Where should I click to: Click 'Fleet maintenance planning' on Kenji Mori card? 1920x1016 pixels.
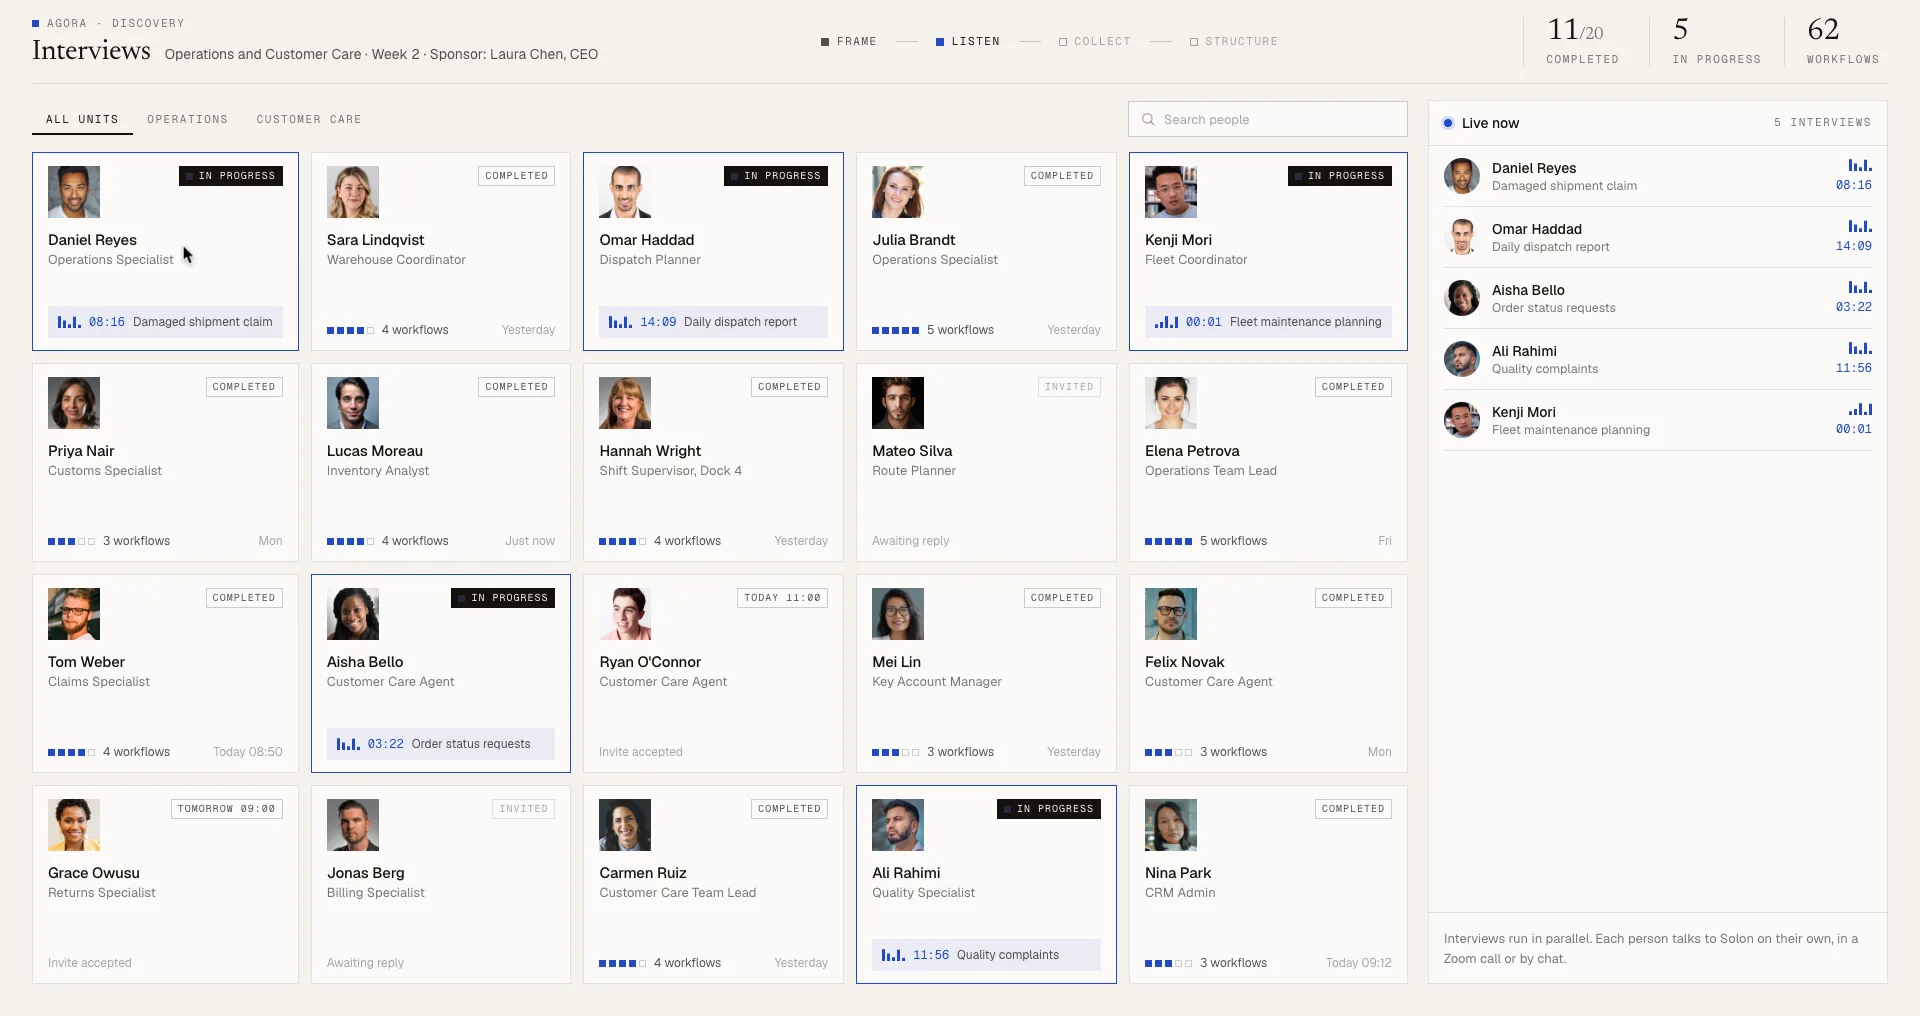1305,322
